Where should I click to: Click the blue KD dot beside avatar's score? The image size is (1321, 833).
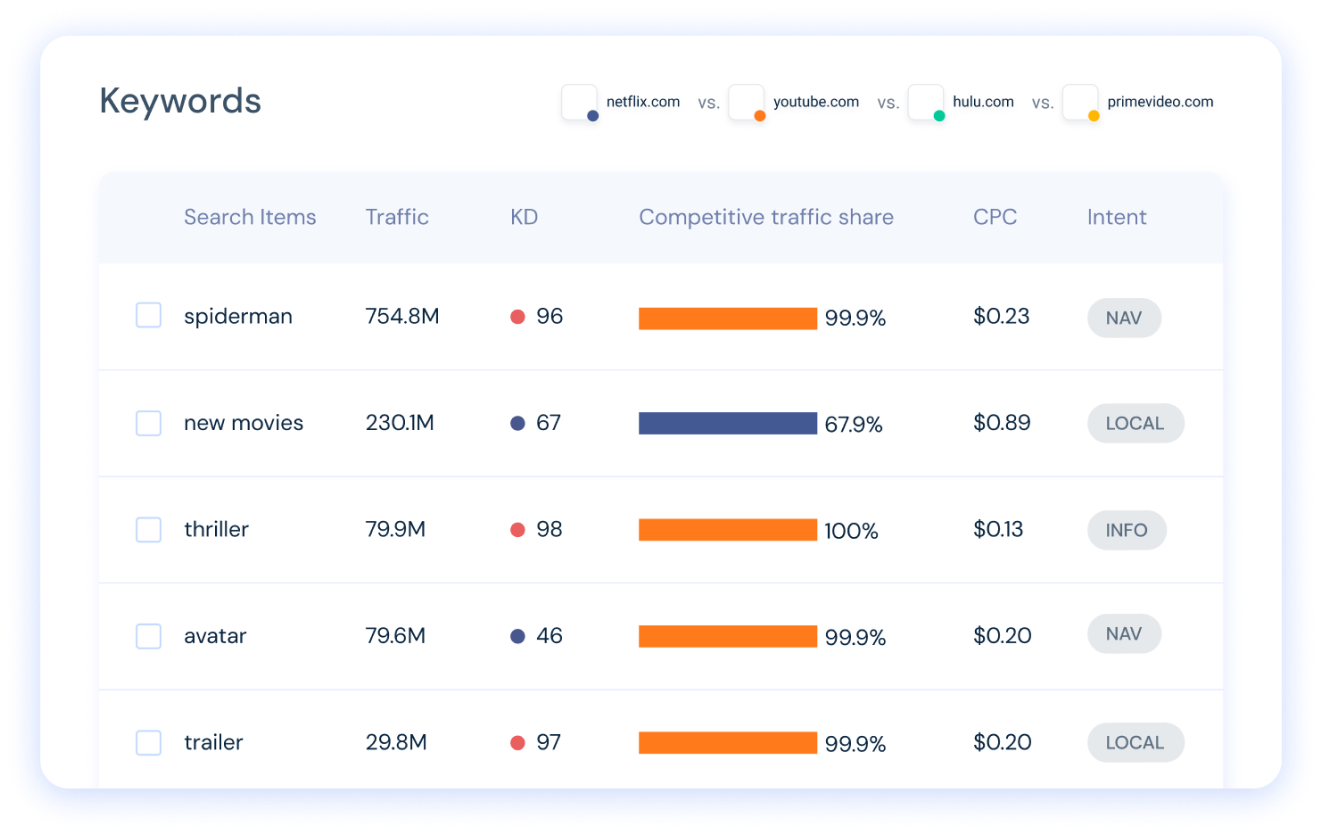[x=518, y=635]
